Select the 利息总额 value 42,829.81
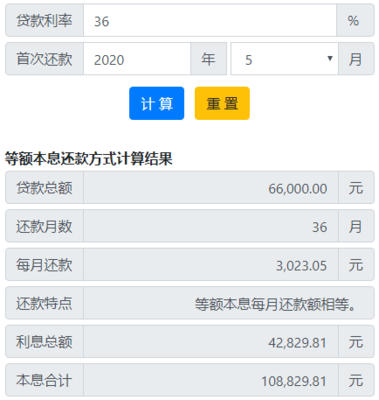 (297, 343)
